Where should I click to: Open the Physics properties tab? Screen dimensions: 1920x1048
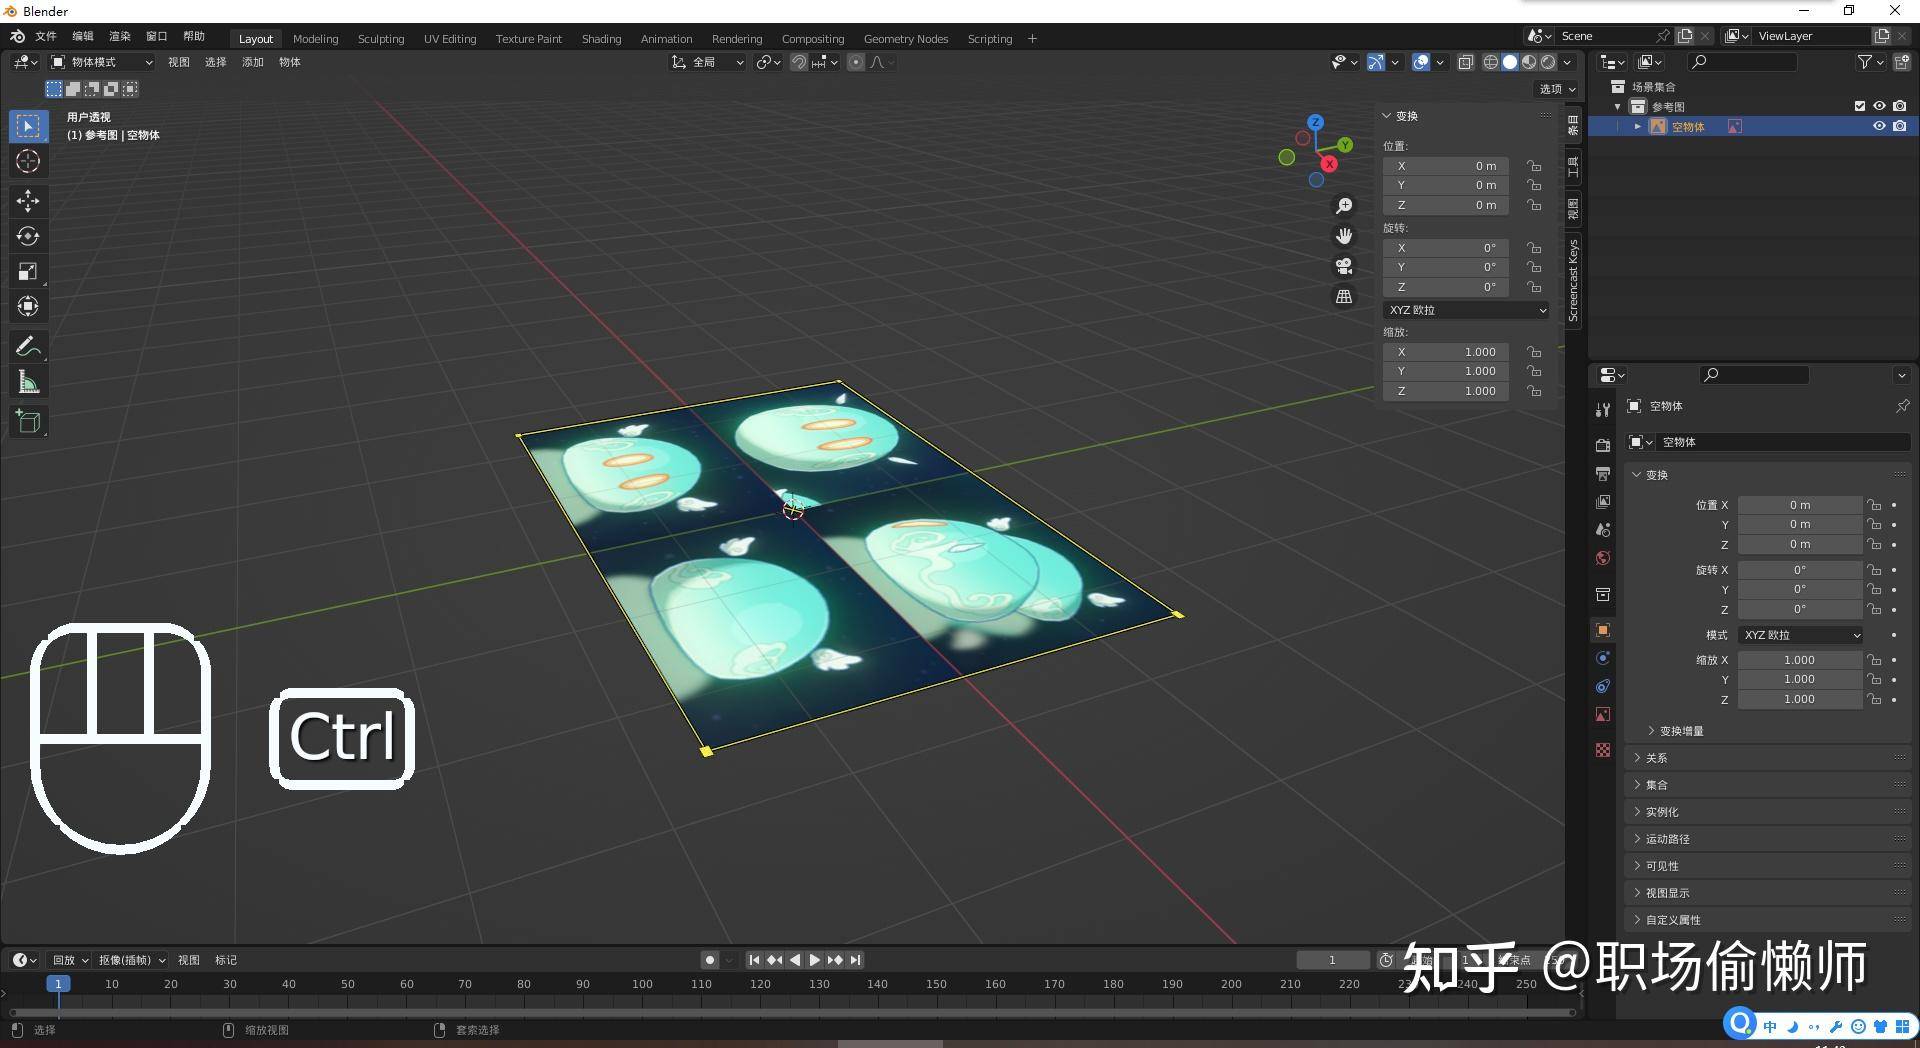tap(1603, 658)
